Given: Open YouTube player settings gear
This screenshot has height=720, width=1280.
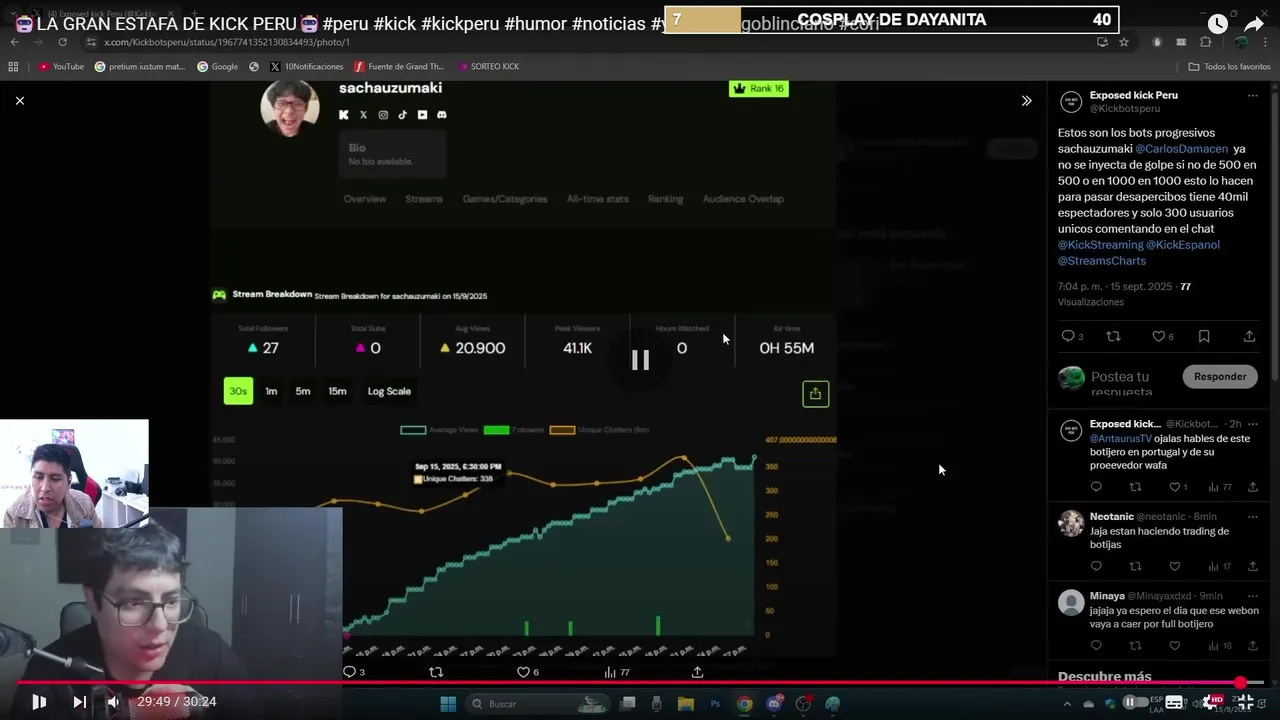Looking at the screenshot, I should [x=1211, y=702].
